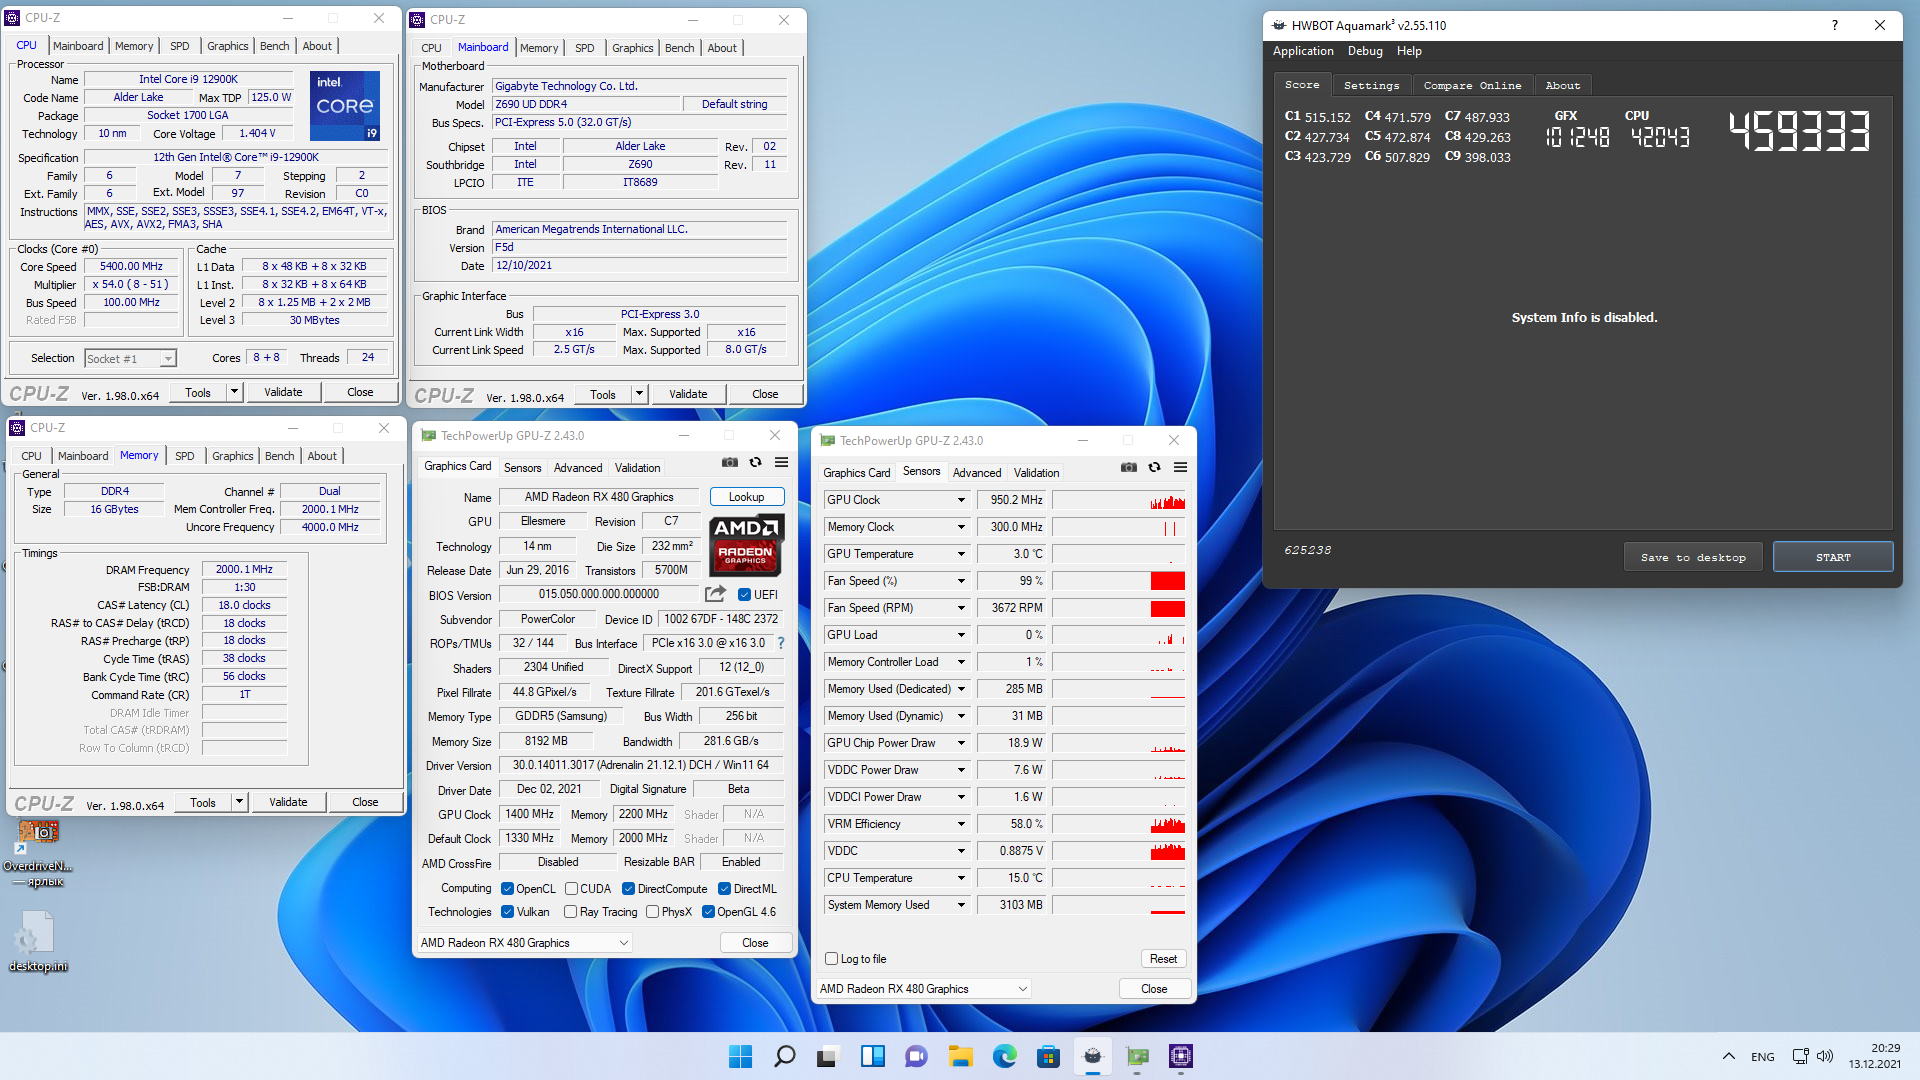
Task: Open hamburger menu in GPU-Z Graphics Card window
Action: [782, 463]
